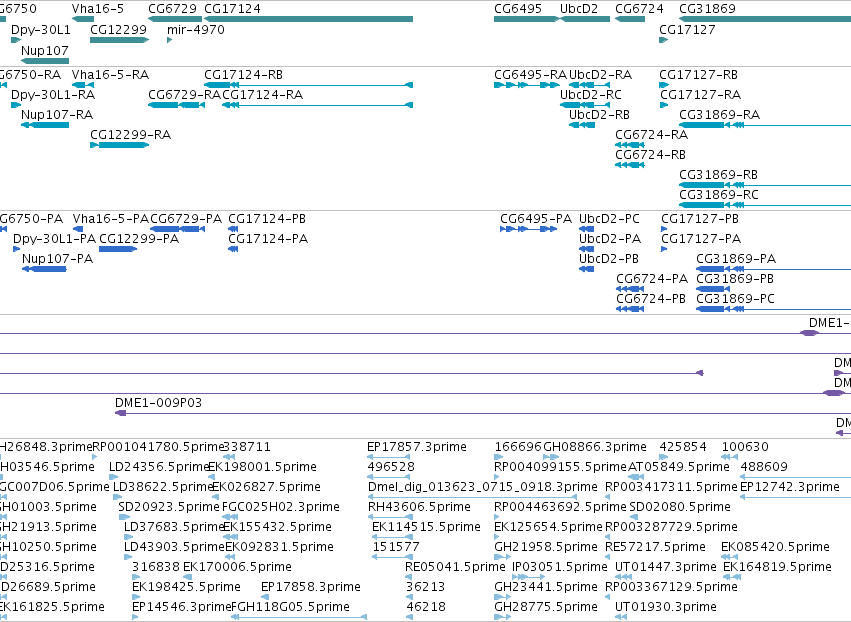The height and width of the screenshot is (622, 851).
Task: Select the CG31869-RB transcript label
Action: [x=718, y=175]
